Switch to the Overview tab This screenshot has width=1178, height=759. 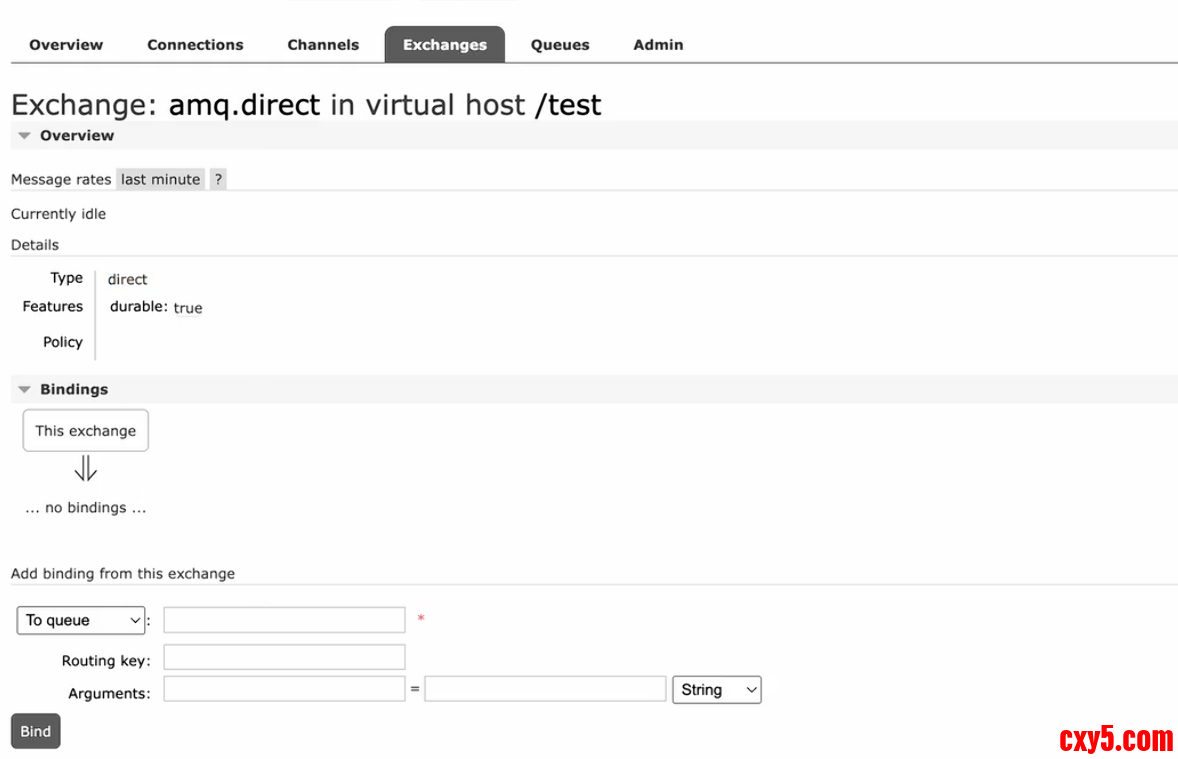(66, 45)
